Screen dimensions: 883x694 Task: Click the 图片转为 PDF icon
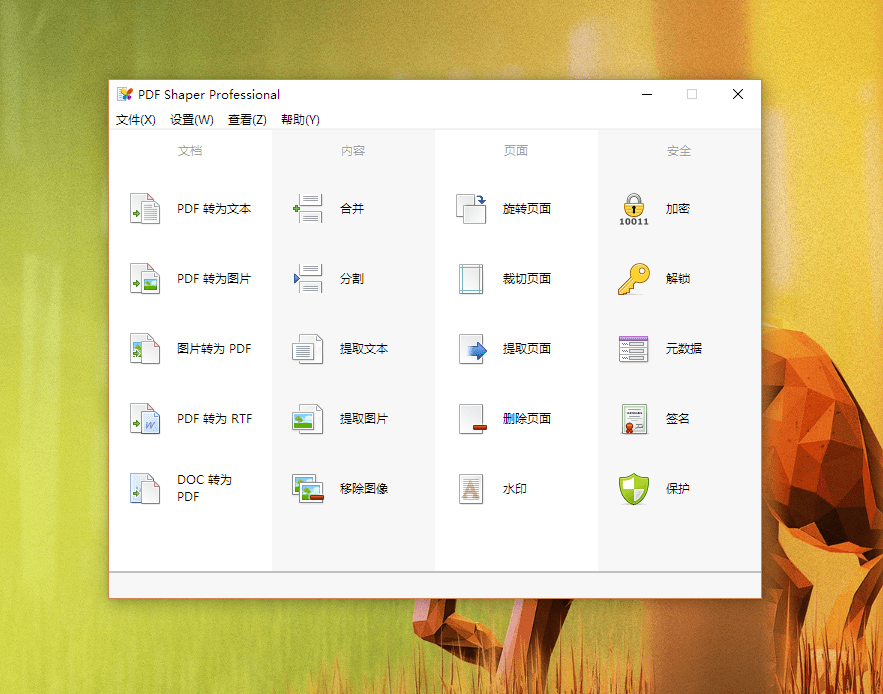(x=145, y=348)
